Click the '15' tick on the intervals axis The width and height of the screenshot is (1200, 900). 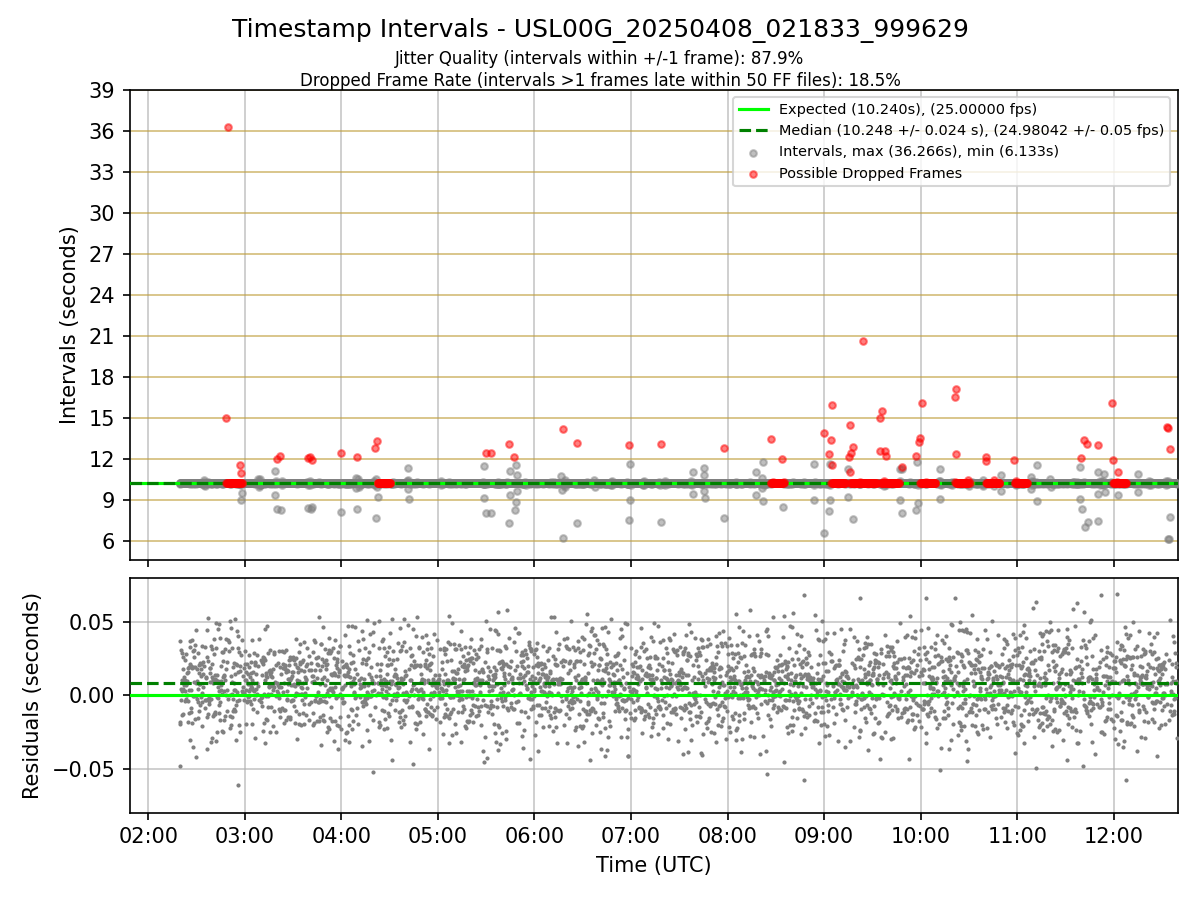point(102,419)
